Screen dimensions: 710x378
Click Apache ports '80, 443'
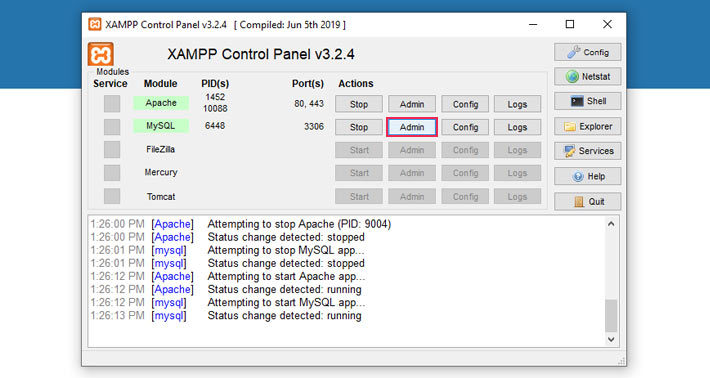coord(309,104)
